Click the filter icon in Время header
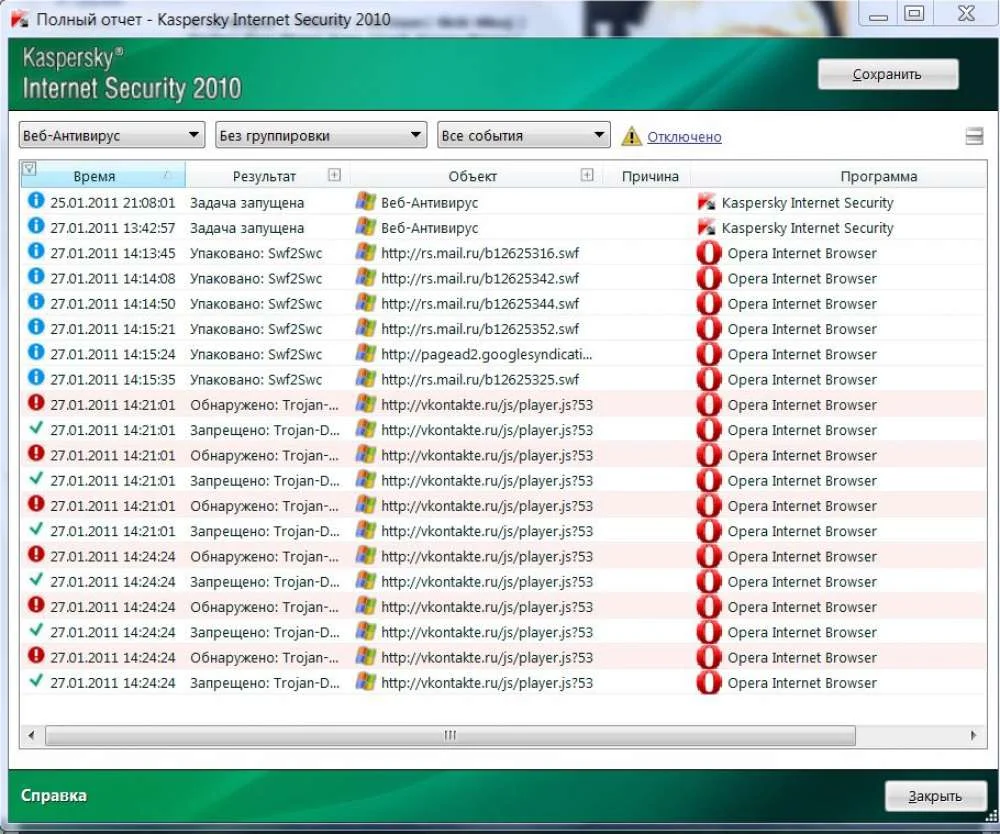The height and width of the screenshot is (834, 1000). point(29,168)
